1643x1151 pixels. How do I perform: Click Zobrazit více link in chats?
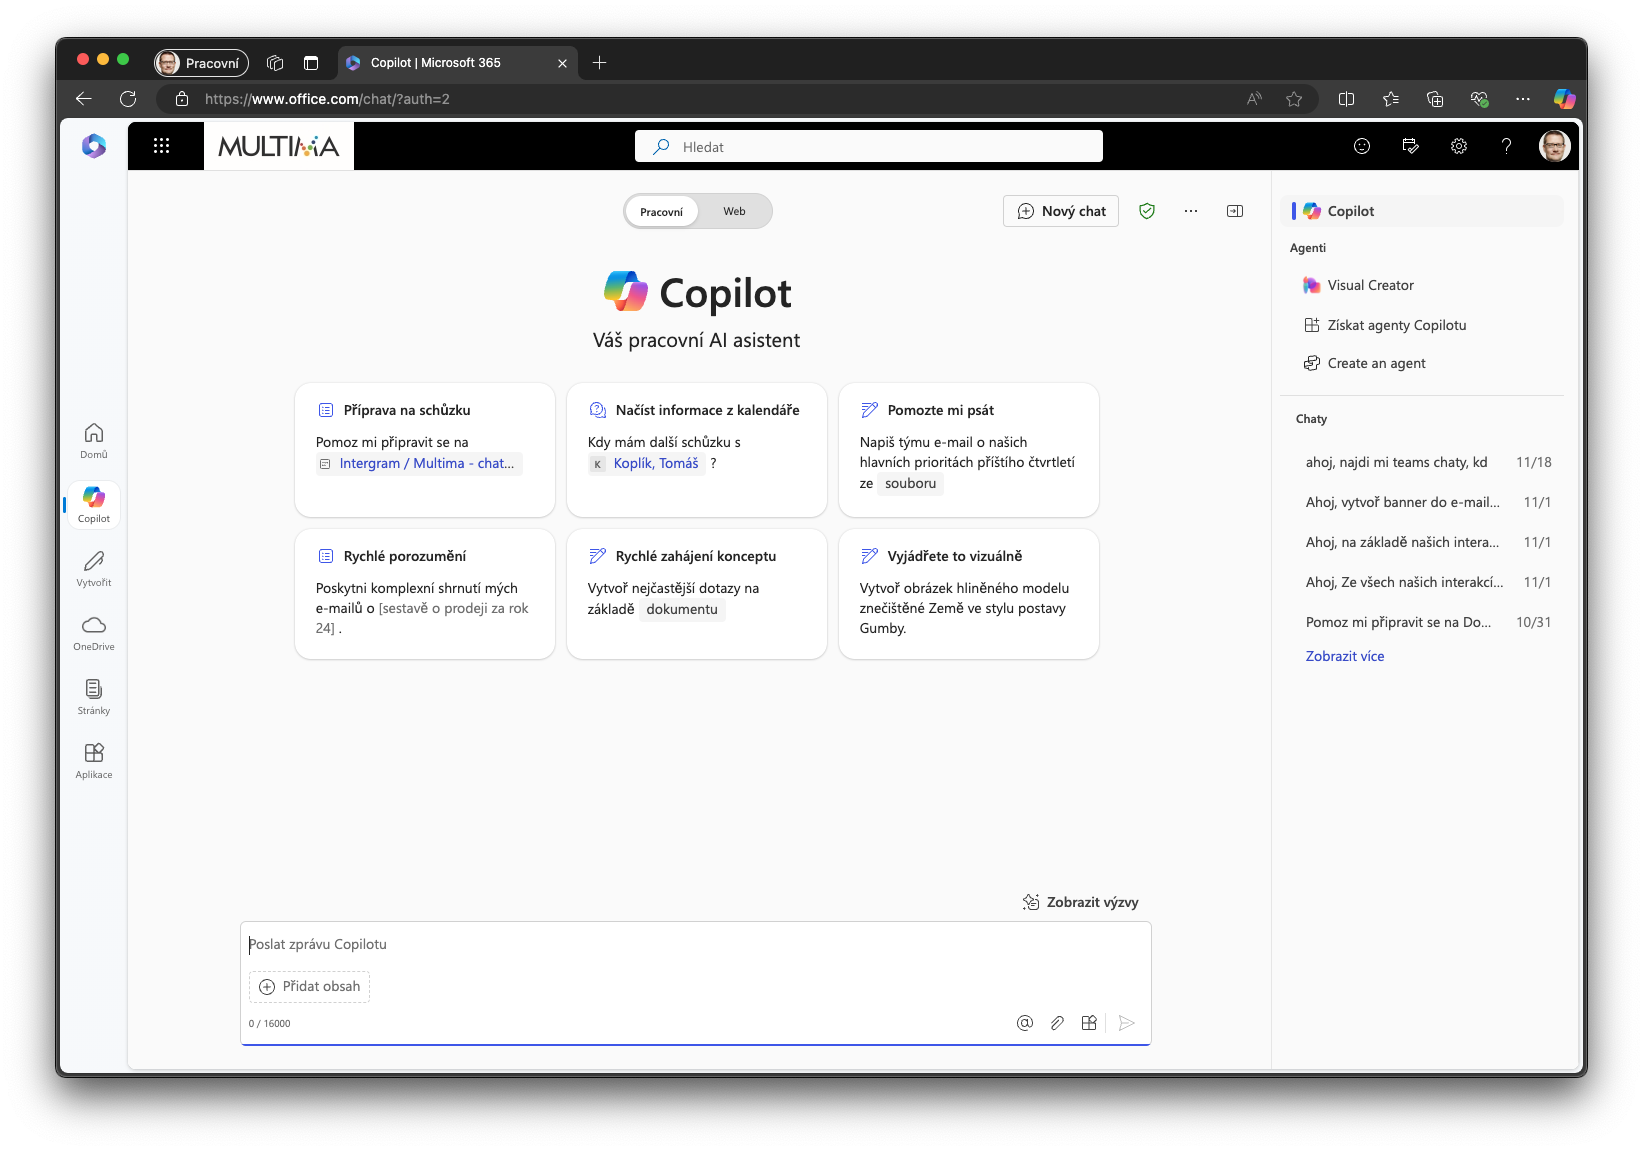[1345, 656]
